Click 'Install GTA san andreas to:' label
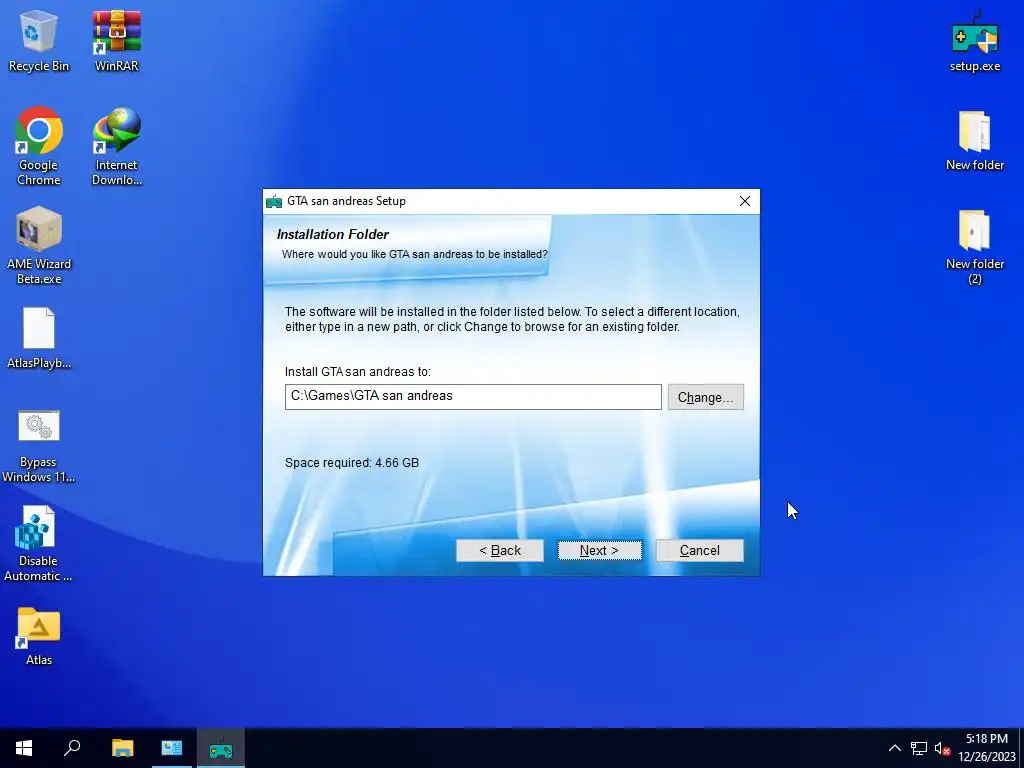Image resolution: width=1024 pixels, height=768 pixels. click(358, 372)
